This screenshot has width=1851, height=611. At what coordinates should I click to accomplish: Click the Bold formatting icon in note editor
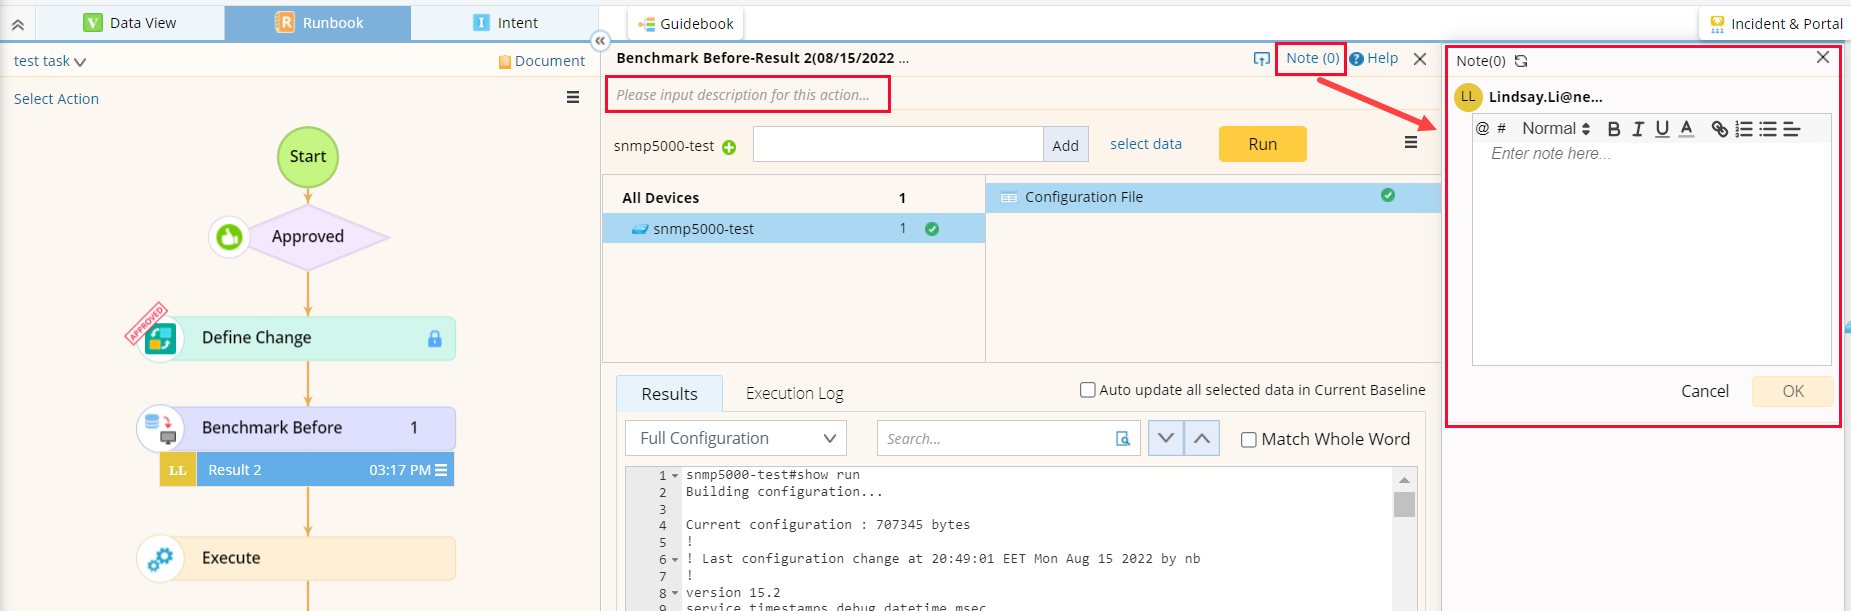[x=1613, y=129]
